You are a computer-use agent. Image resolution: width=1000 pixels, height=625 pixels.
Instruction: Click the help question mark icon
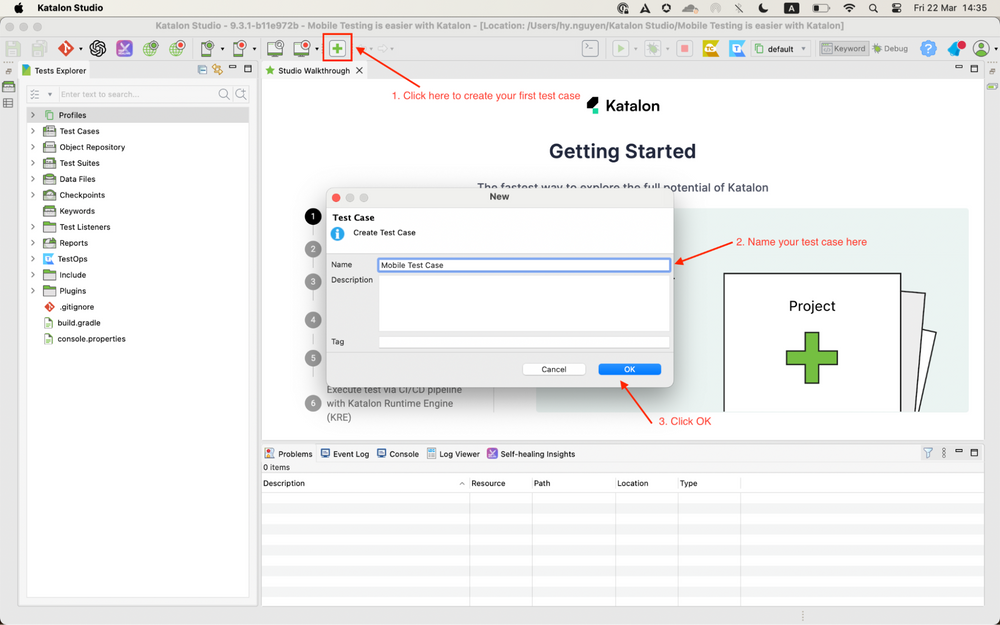click(x=928, y=48)
